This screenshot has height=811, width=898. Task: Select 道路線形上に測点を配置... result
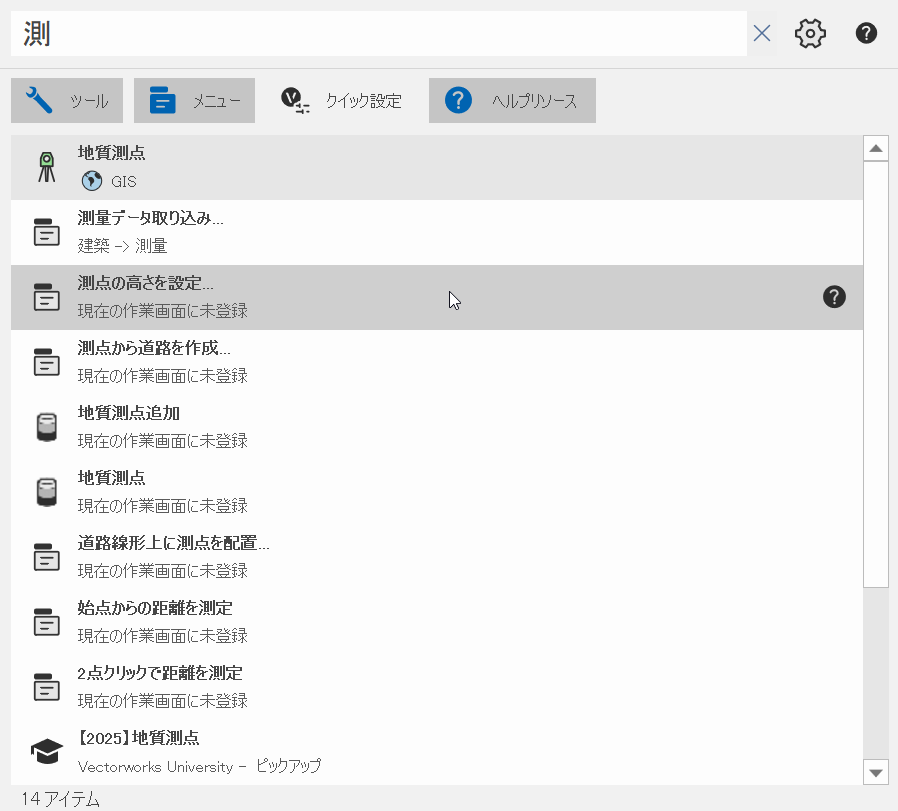(436, 557)
